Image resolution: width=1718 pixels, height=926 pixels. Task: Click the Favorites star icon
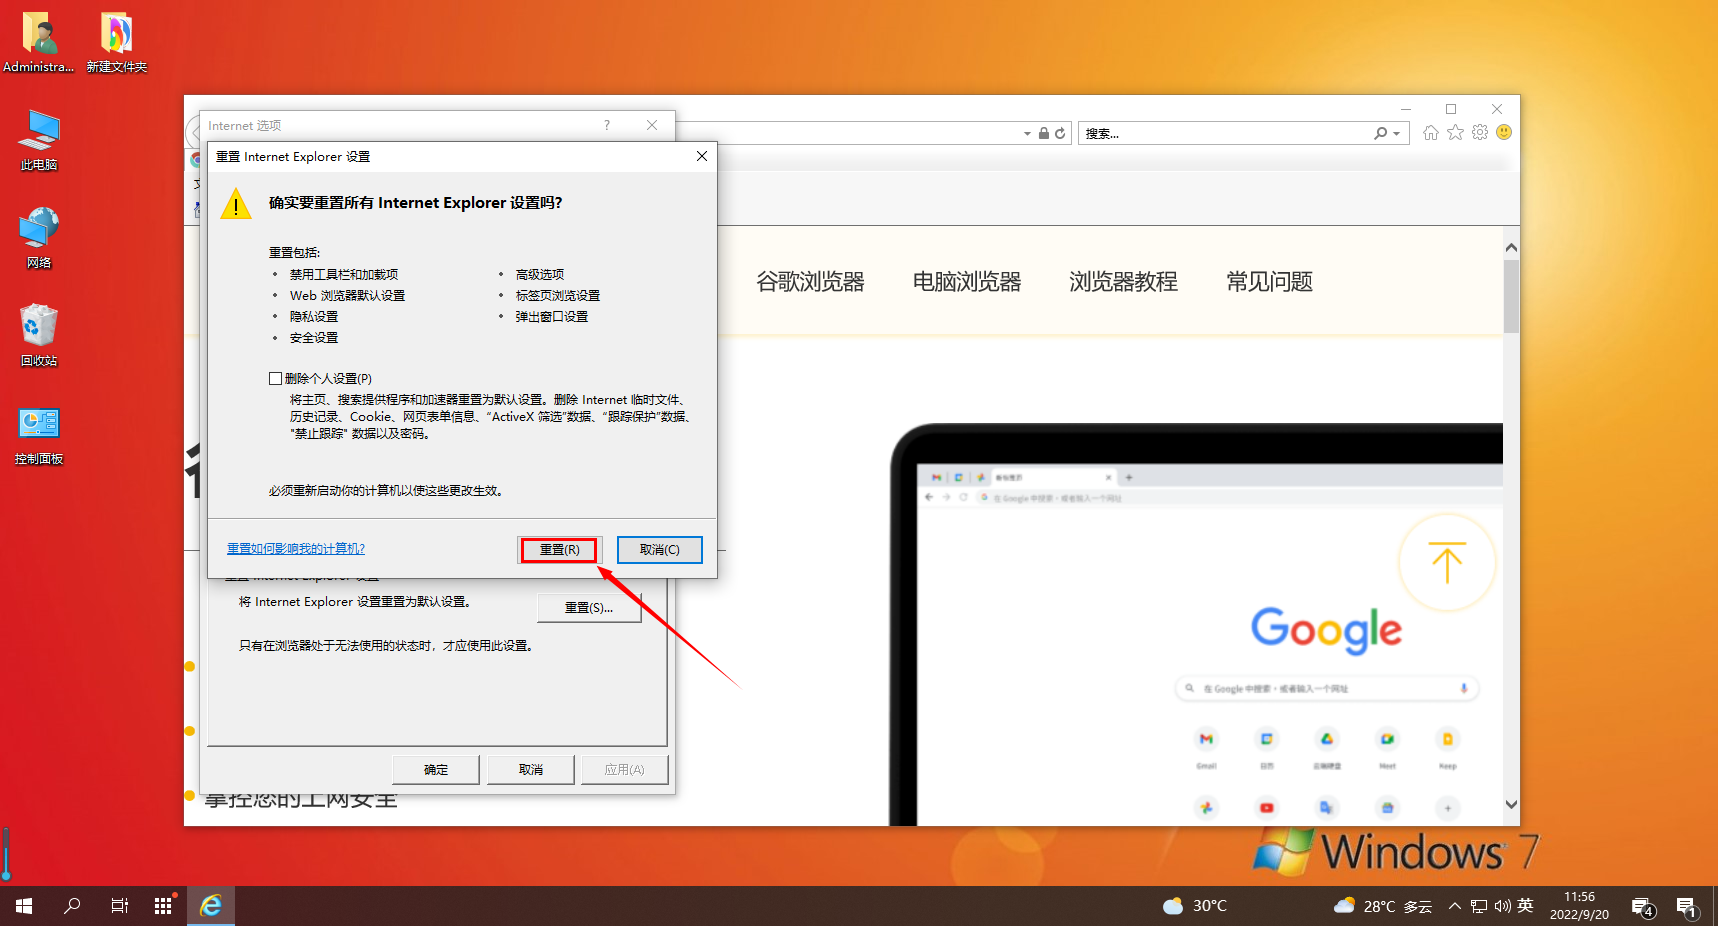[x=1455, y=132]
